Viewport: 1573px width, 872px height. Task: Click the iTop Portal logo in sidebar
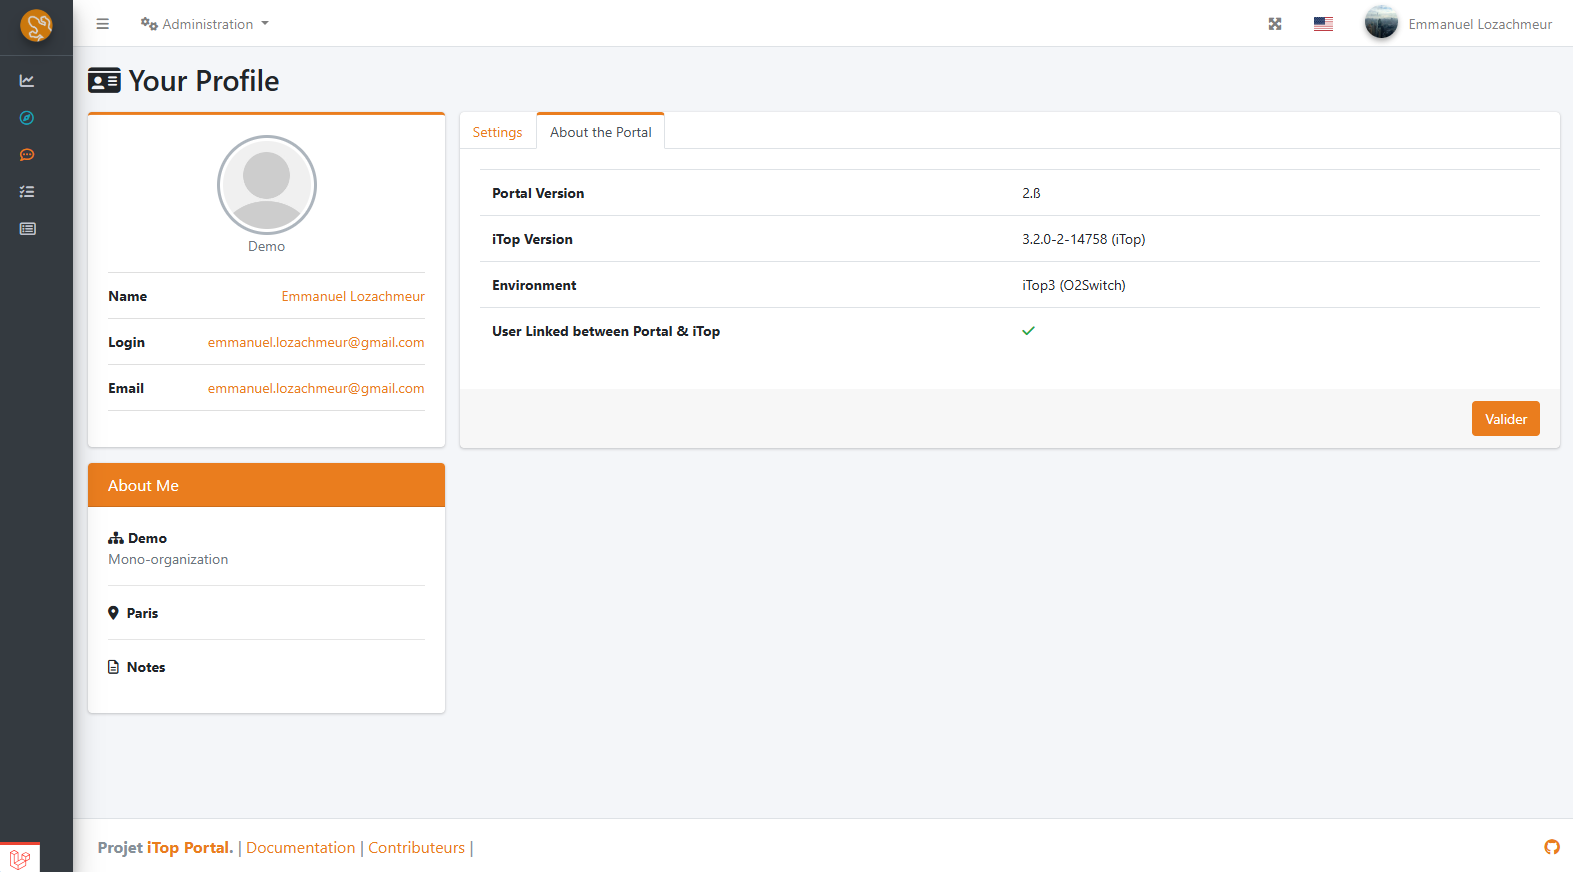pyautogui.click(x=36, y=25)
